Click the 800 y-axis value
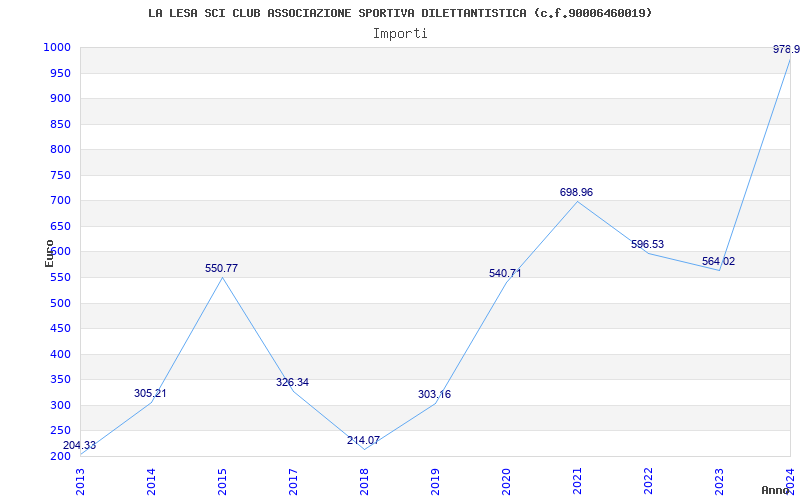The width and height of the screenshot is (800, 500). [x=60, y=149]
